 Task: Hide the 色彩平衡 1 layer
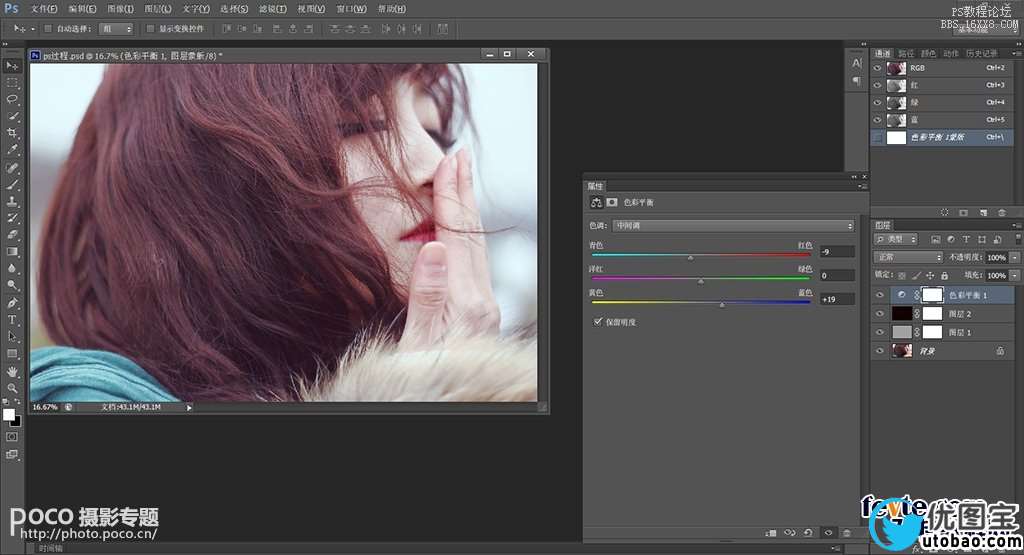point(880,295)
